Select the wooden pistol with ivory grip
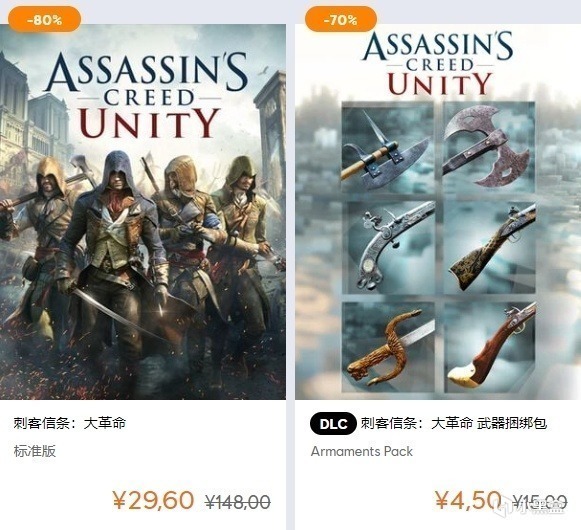The width and height of the screenshot is (581, 530). pos(489,348)
